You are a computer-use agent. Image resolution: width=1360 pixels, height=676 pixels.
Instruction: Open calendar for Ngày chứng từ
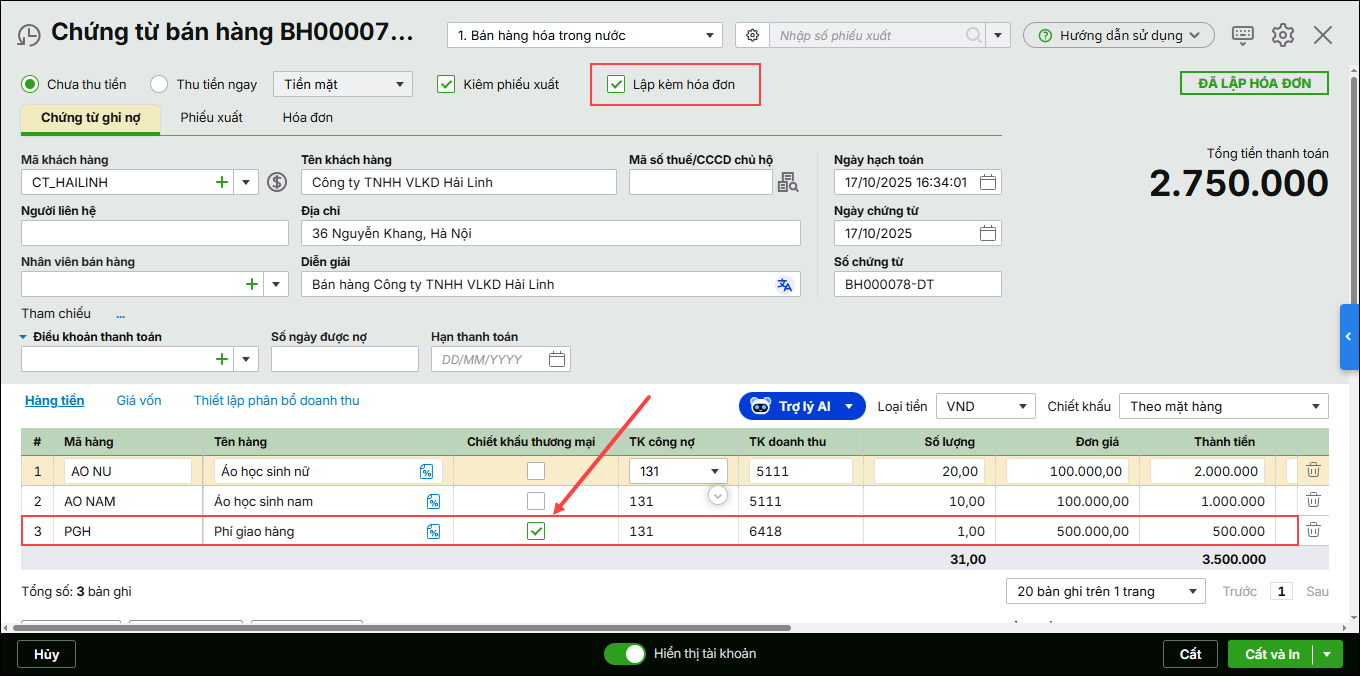point(987,234)
